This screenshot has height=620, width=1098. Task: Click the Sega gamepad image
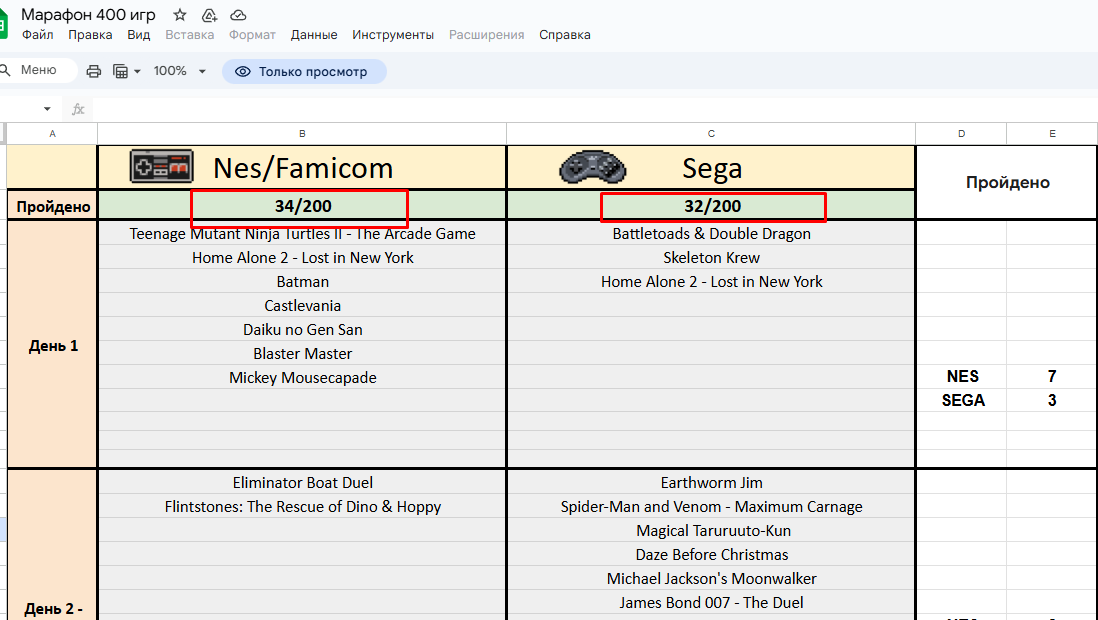click(x=592, y=167)
